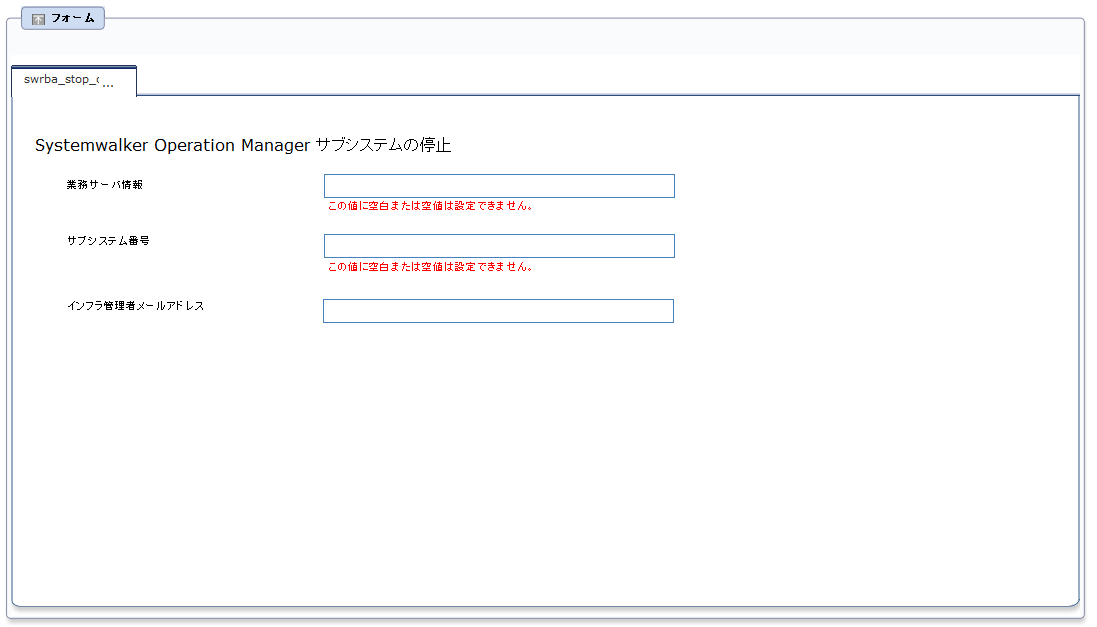Collapse the フォーム panel using its arrow icon
Viewport: 1097px width, 627px height.
38,19
